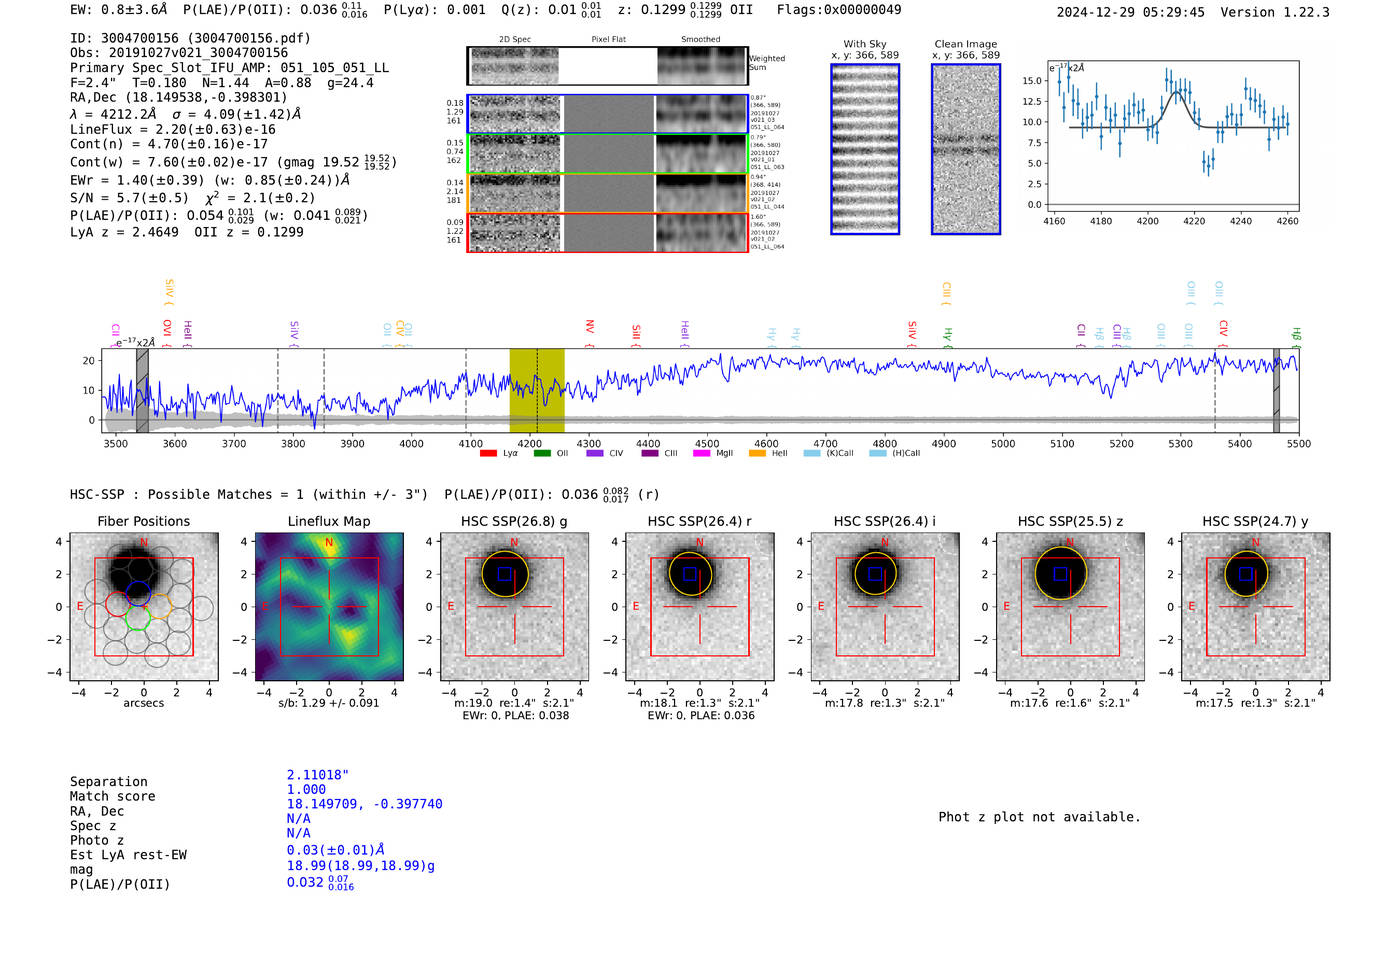Click the hatched gray band near 3550Å
Screen dimensions: 1400x953
coord(142,390)
